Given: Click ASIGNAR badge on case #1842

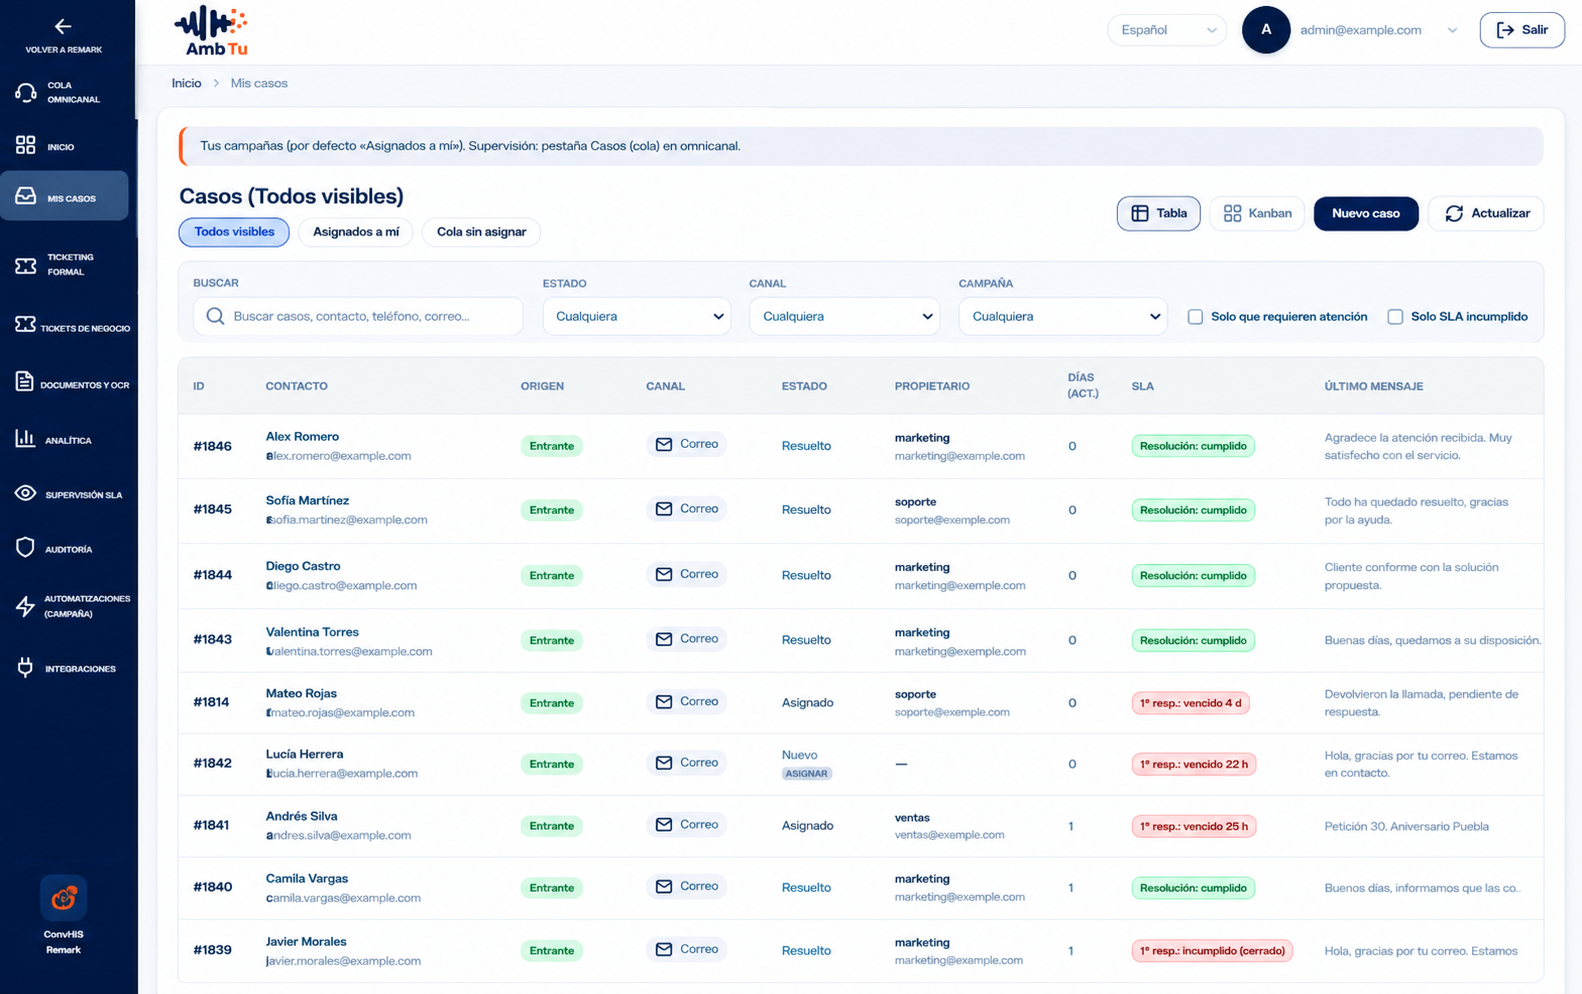Looking at the screenshot, I should pos(806,773).
